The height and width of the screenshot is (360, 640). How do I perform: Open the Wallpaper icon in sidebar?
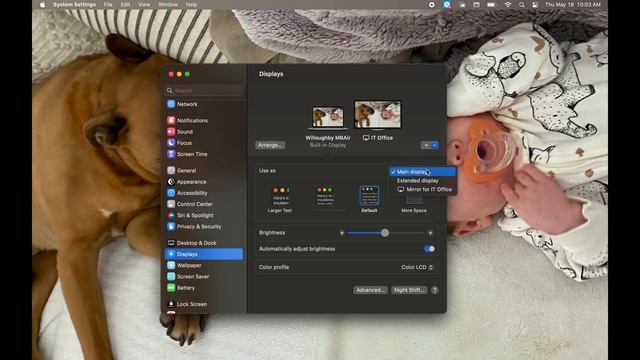coord(171,265)
